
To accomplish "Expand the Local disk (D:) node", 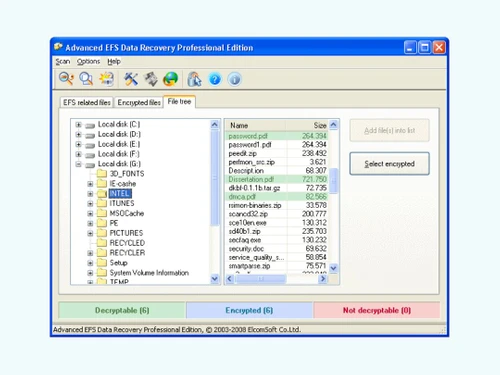I will (78, 134).
